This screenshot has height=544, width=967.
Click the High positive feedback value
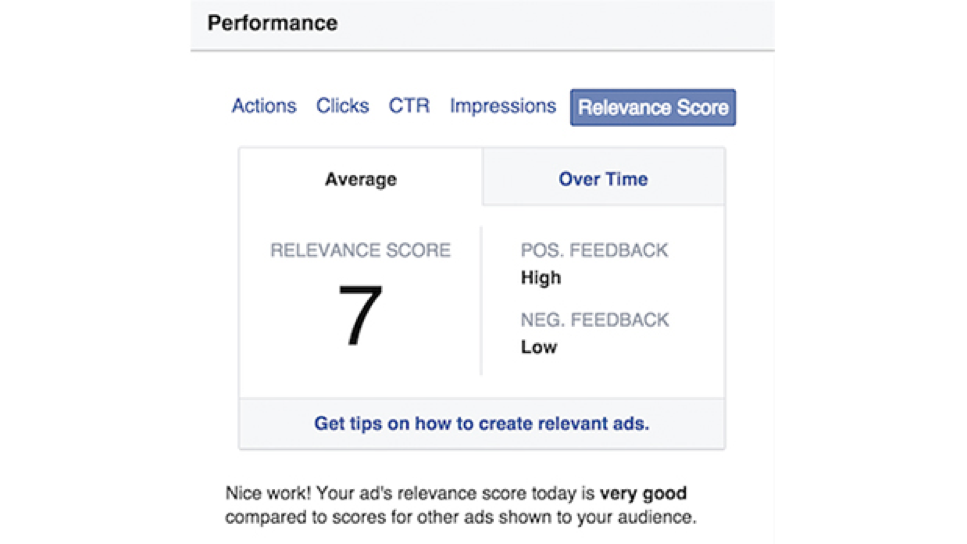tap(541, 278)
